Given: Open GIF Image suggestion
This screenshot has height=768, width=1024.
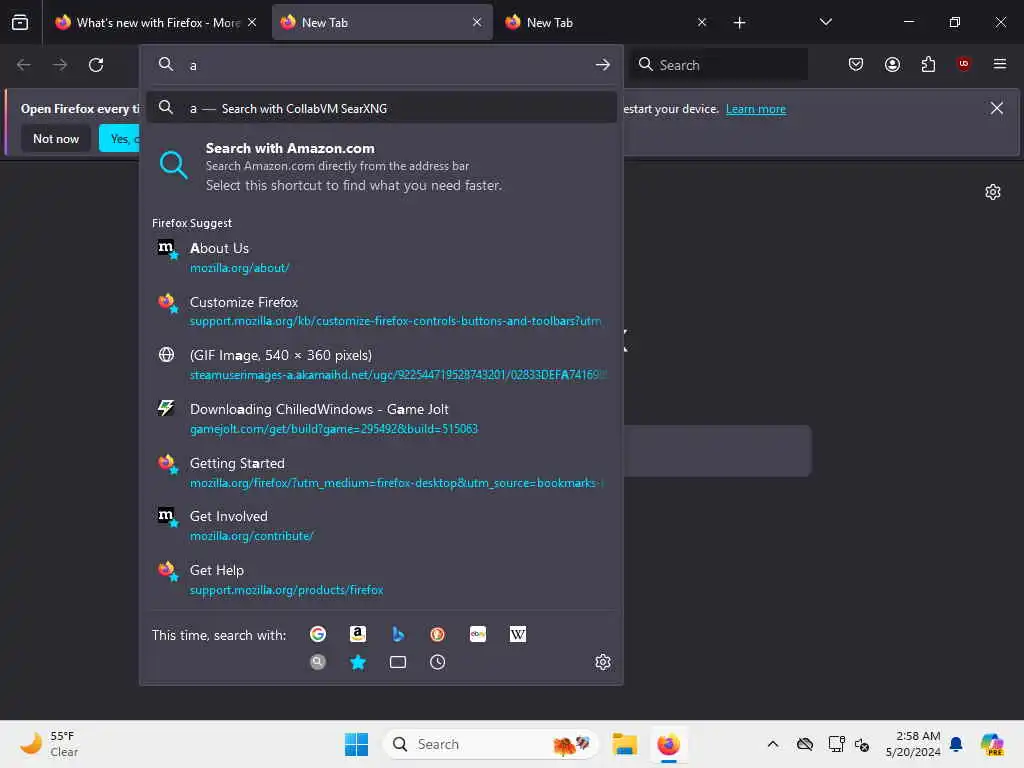Looking at the screenshot, I should click(381, 365).
